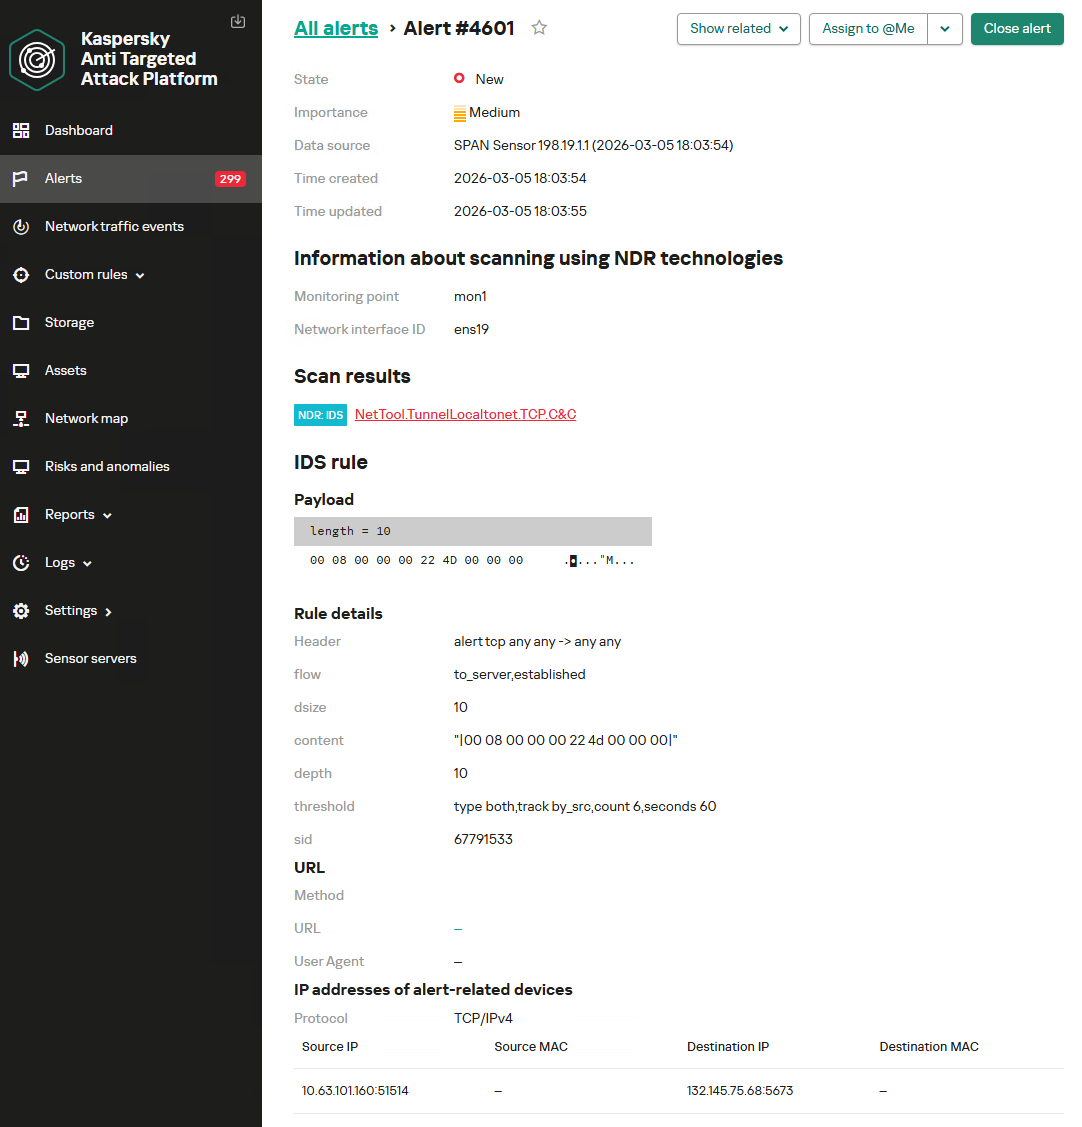1082x1127 pixels.
Task: Expand the Custom rules submenu
Action: pos(94,275)
